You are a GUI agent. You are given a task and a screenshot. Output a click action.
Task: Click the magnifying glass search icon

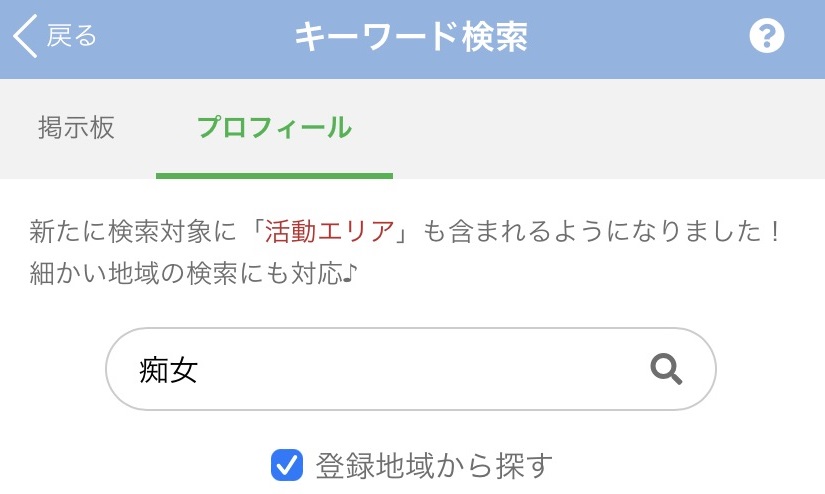666,370
